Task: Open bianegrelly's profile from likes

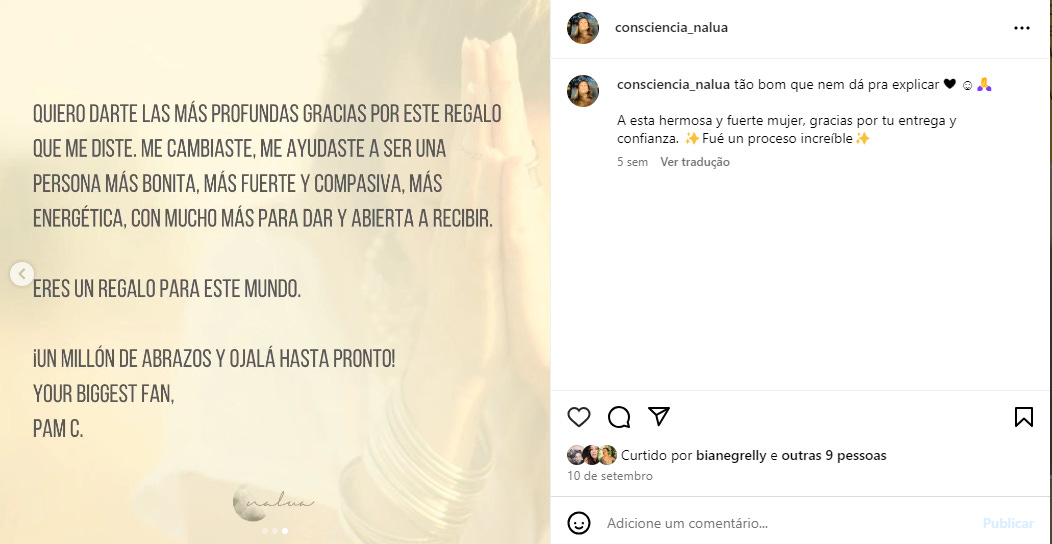Action: (731, 455)
